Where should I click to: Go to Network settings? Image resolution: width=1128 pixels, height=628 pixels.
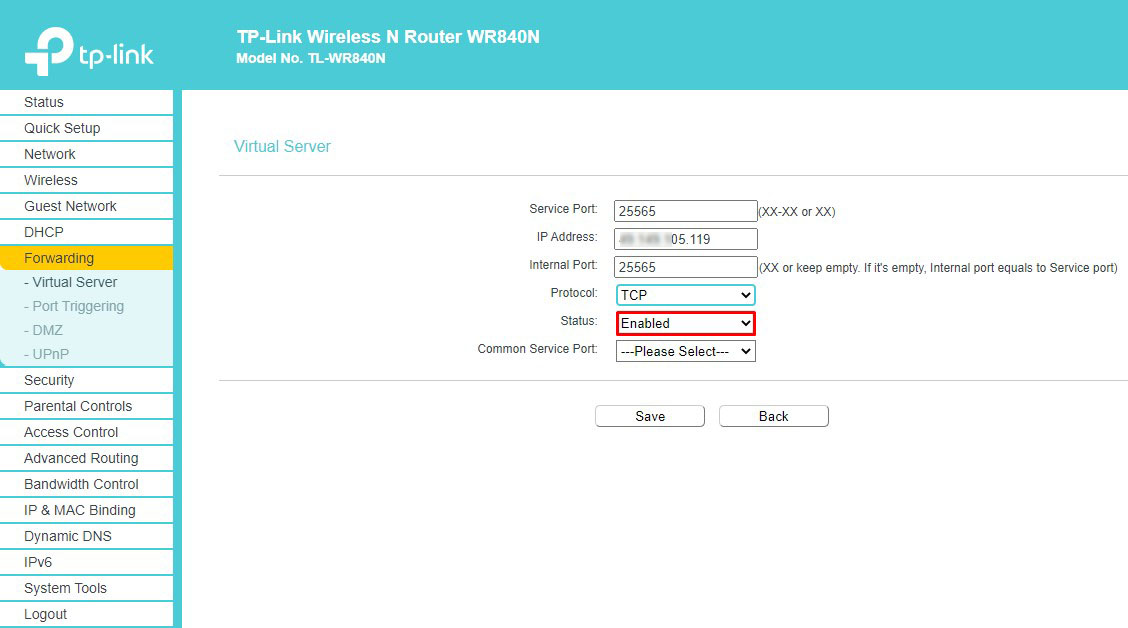[86, 154]
